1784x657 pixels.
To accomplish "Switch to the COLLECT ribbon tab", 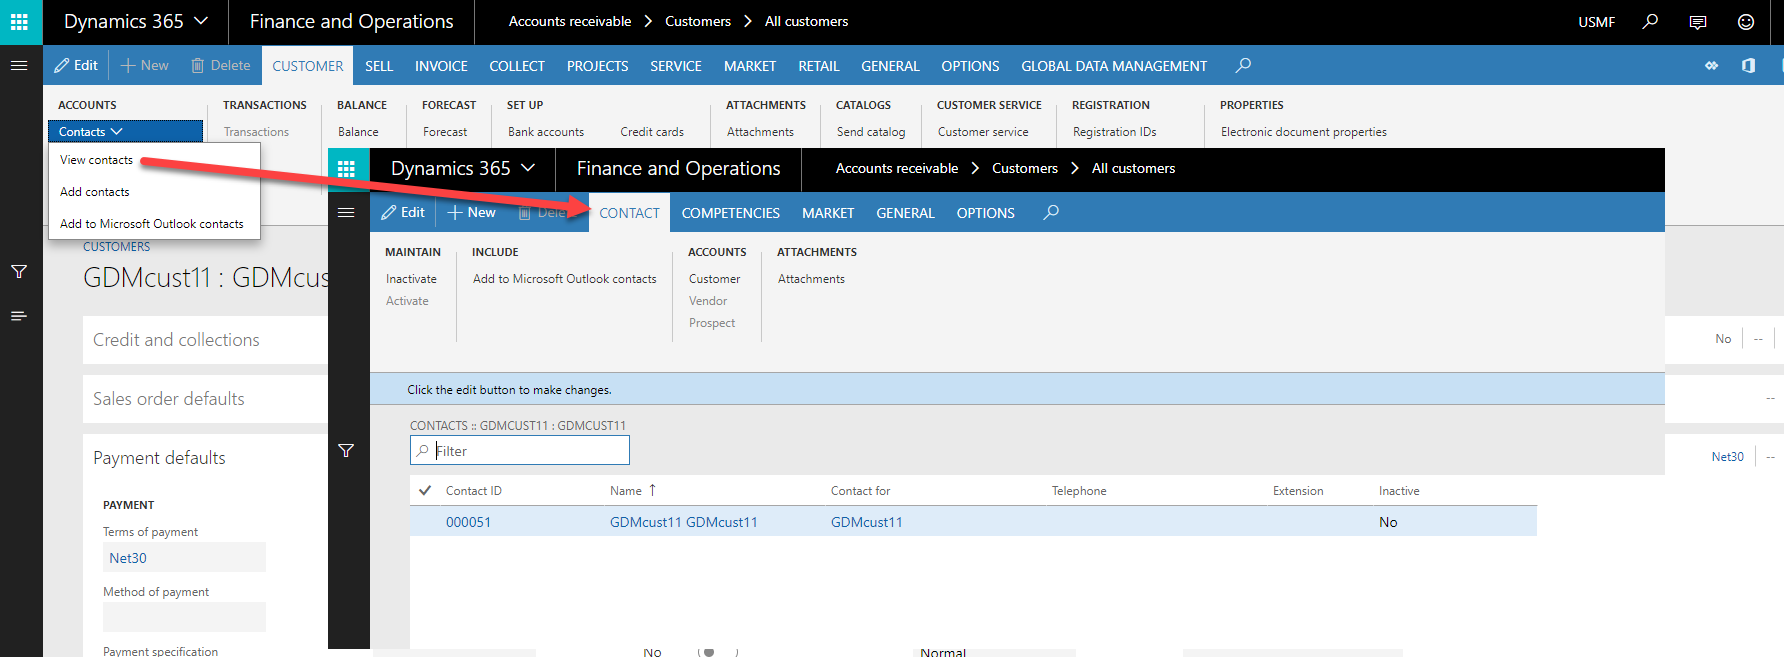I will [517, 66].
